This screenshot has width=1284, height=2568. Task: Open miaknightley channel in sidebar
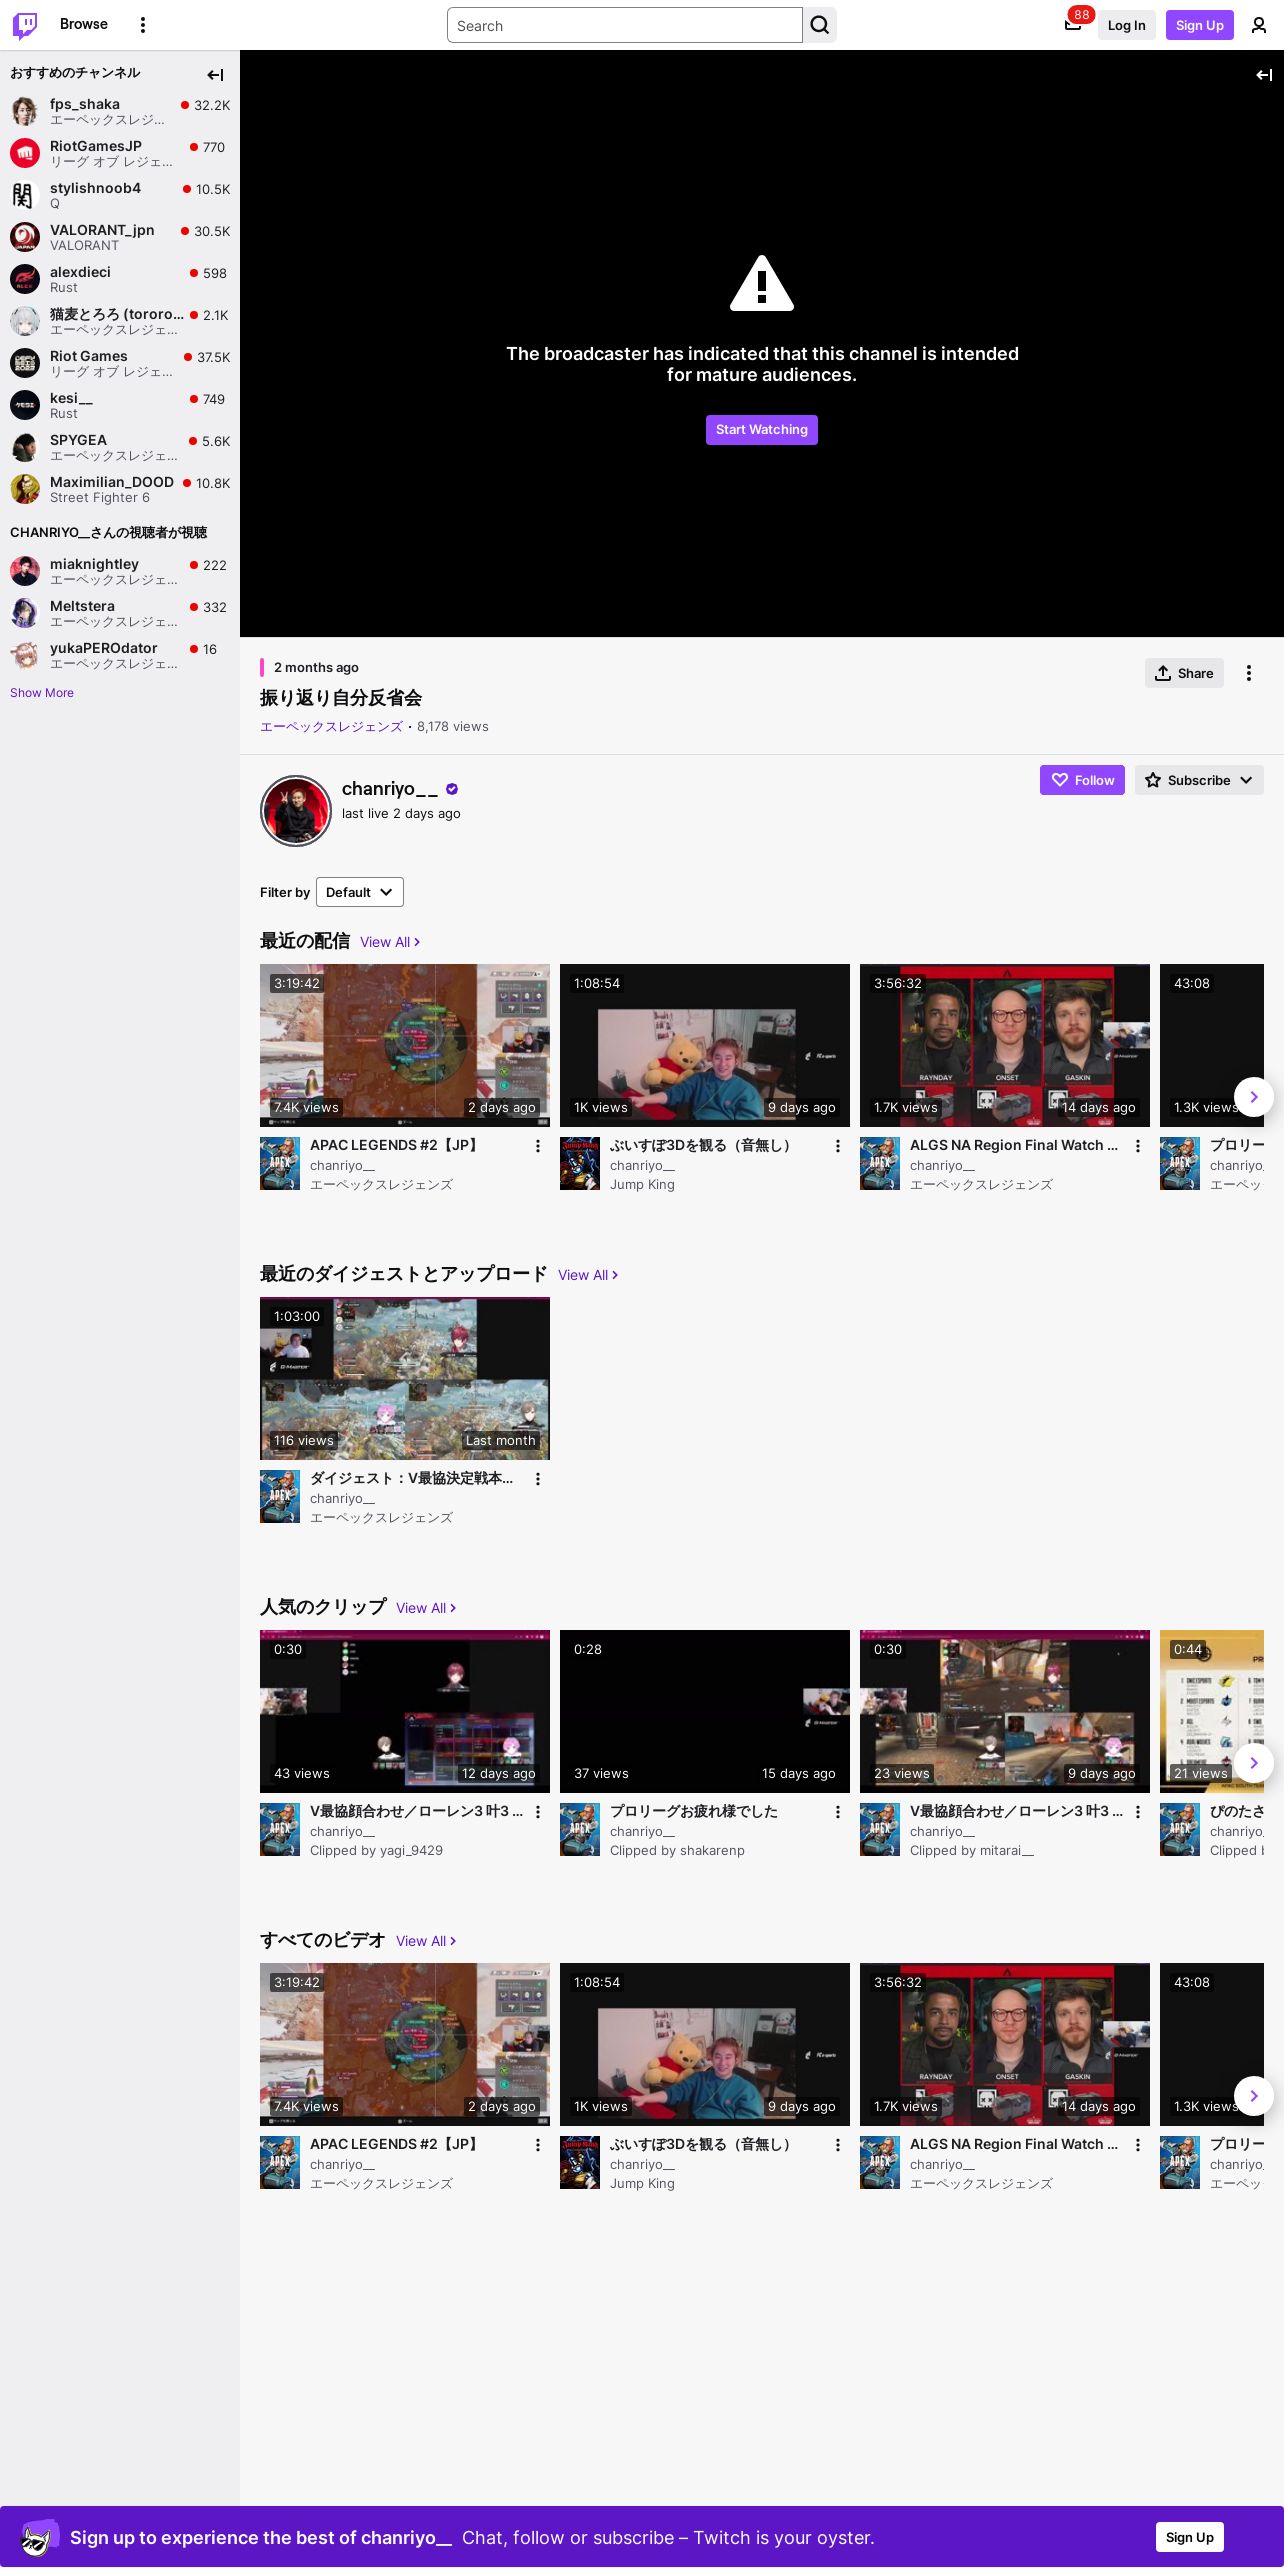pos(120,571)
